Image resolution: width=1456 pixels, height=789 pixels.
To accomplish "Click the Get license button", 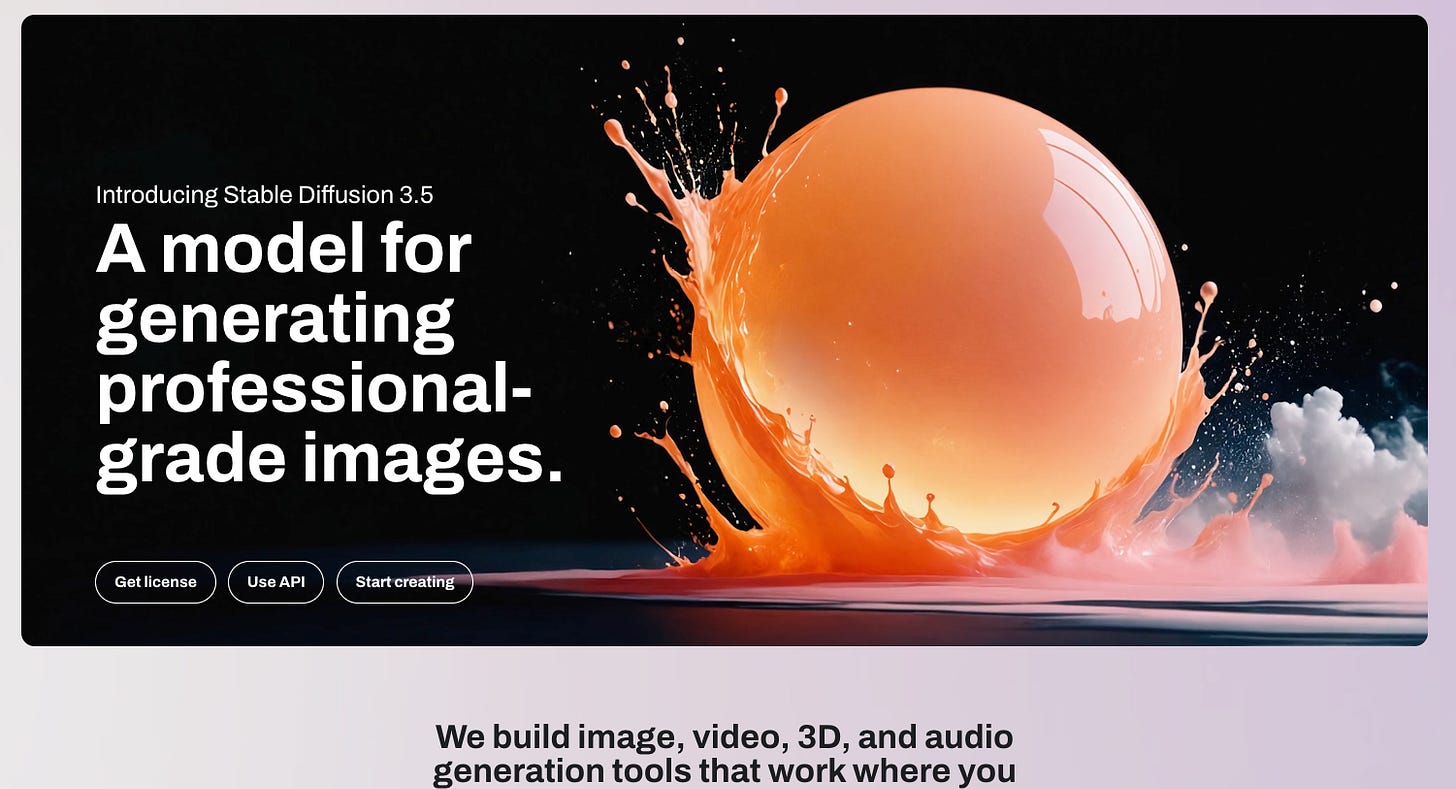I will [x=155, y=582].
